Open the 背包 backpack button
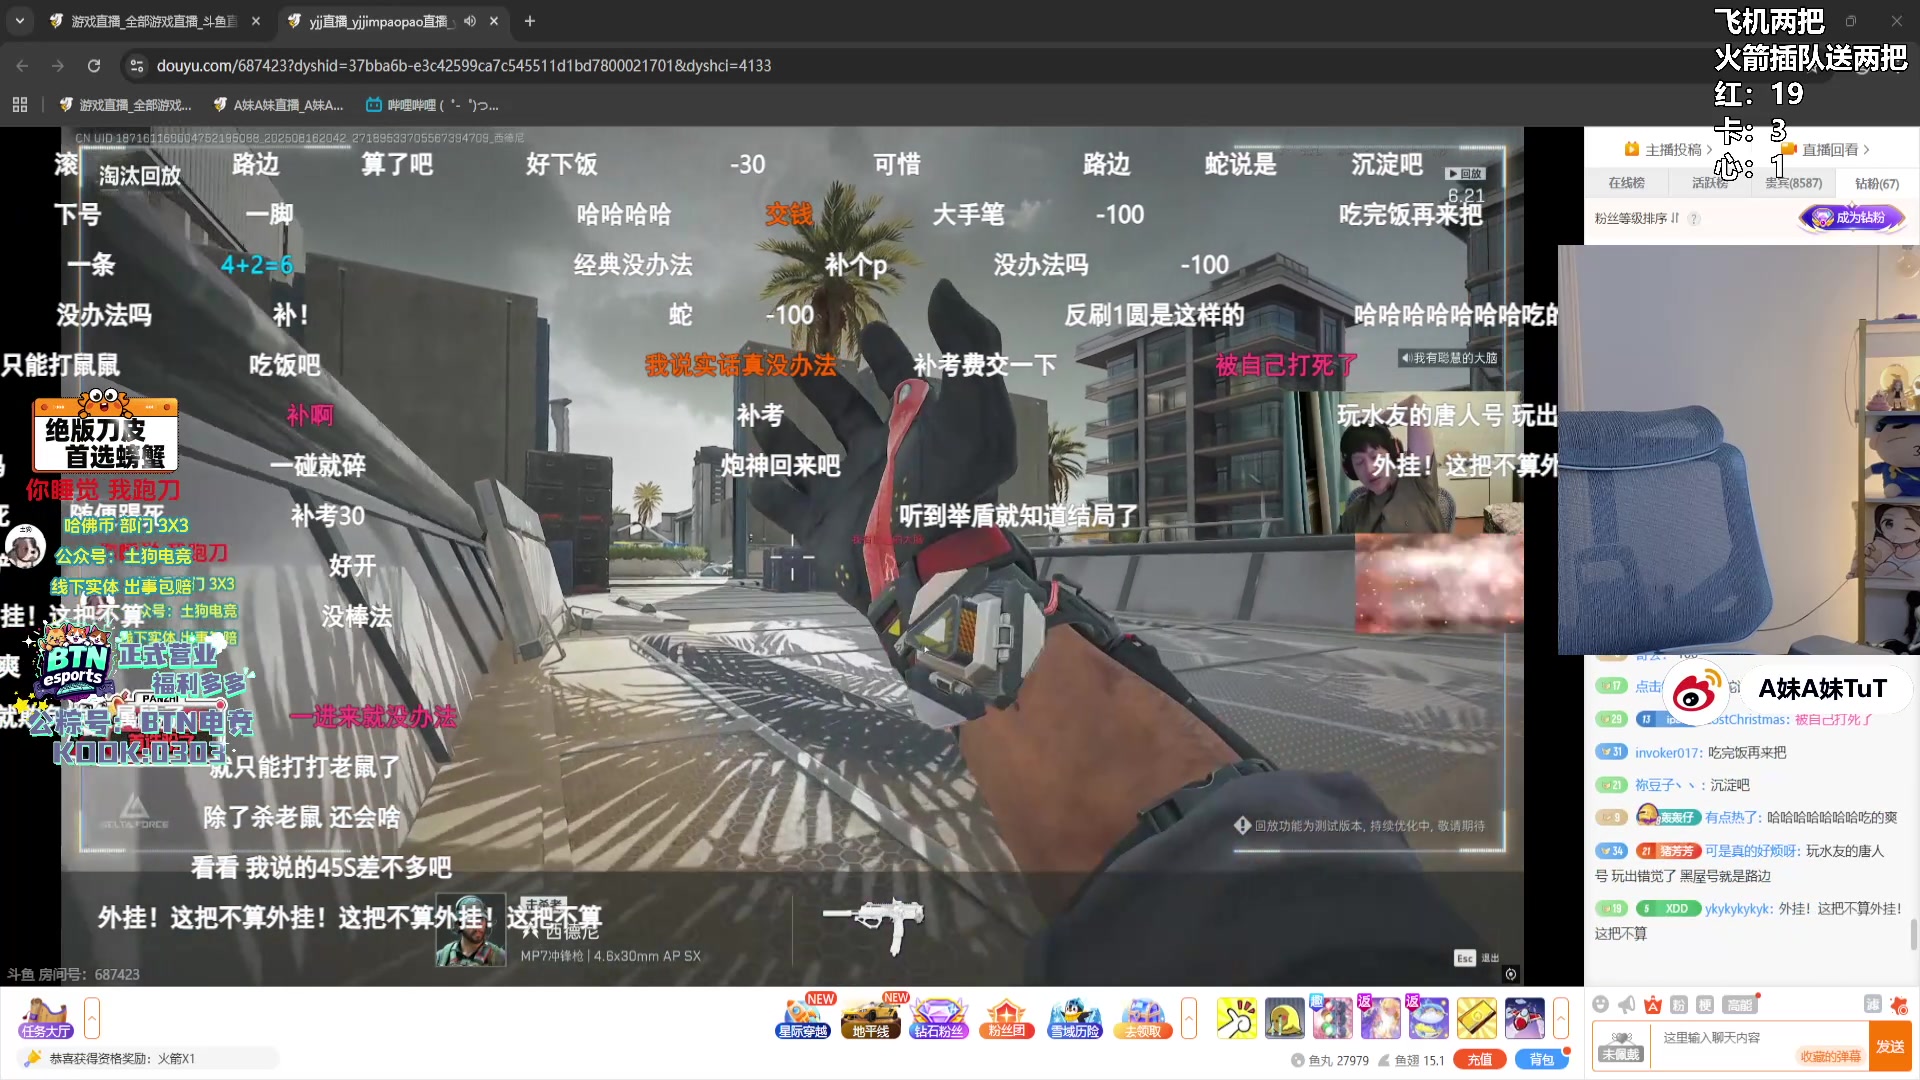 (1541, 1060)
